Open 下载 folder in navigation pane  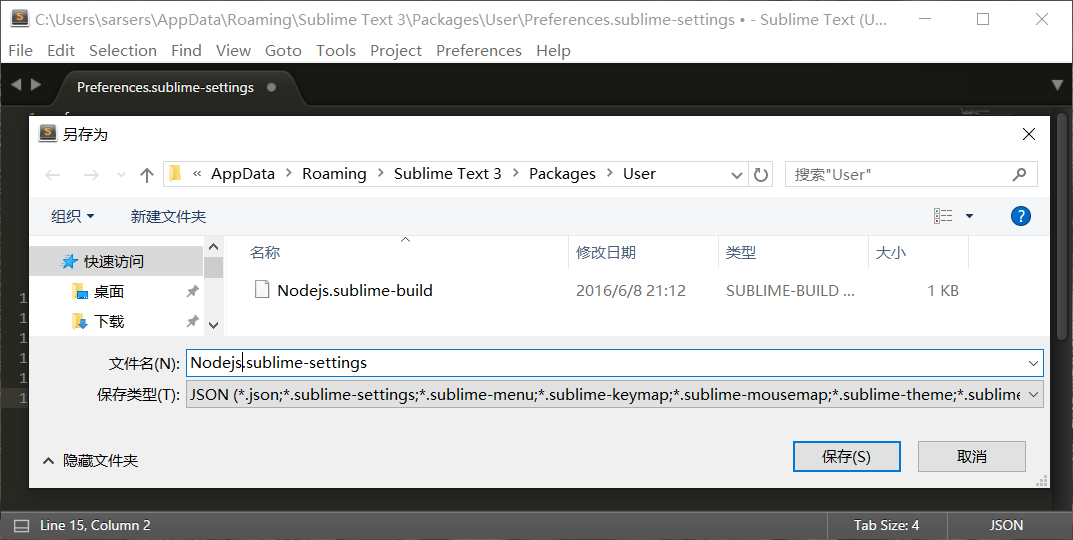(109, 322)
